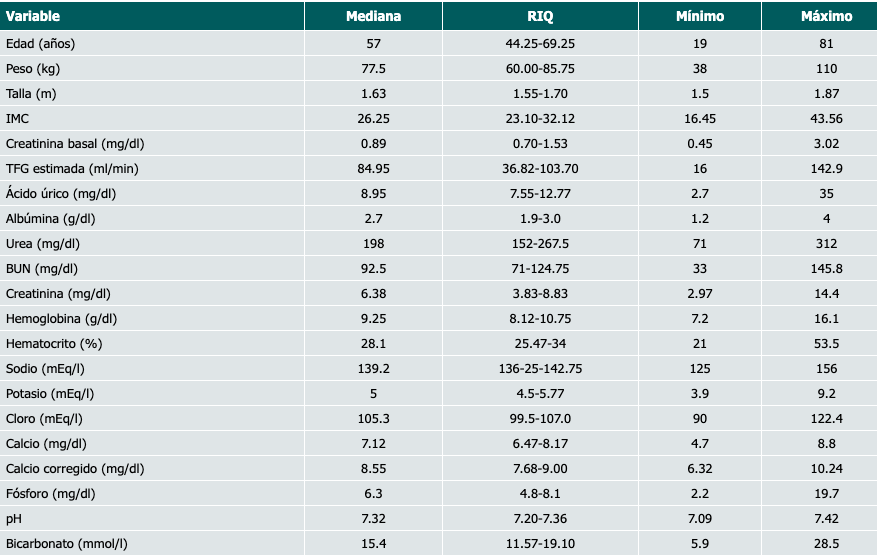Image resolution: width=877 pixels, height=555 pixels.
Task: Click the Sodio maximum value 156
Action: pyautogui.click(x=826, y=368)
